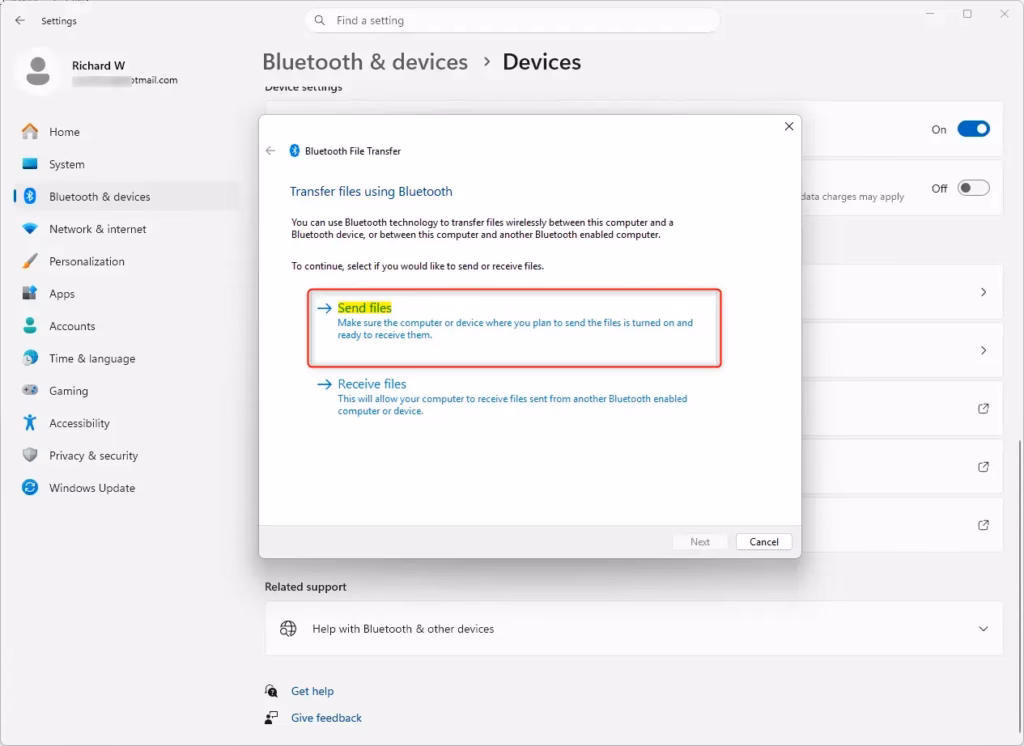This screenshot has width=1024, height=746.
Task: Turn on the switch labeled Off
Action: pyautogui.click(x=973, y=188)
